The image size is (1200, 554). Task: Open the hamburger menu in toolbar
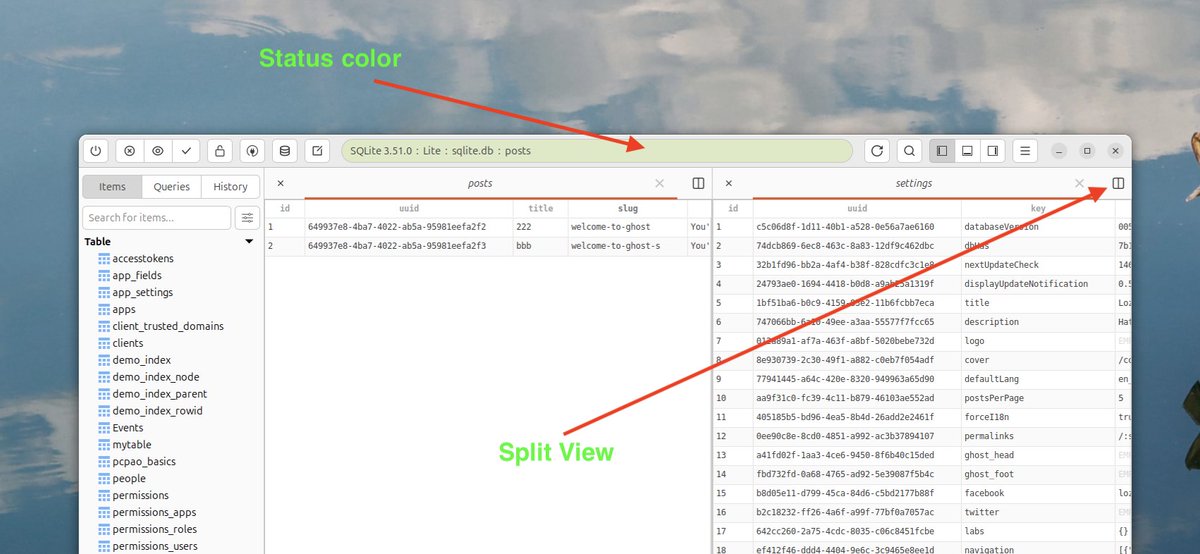1025,151
